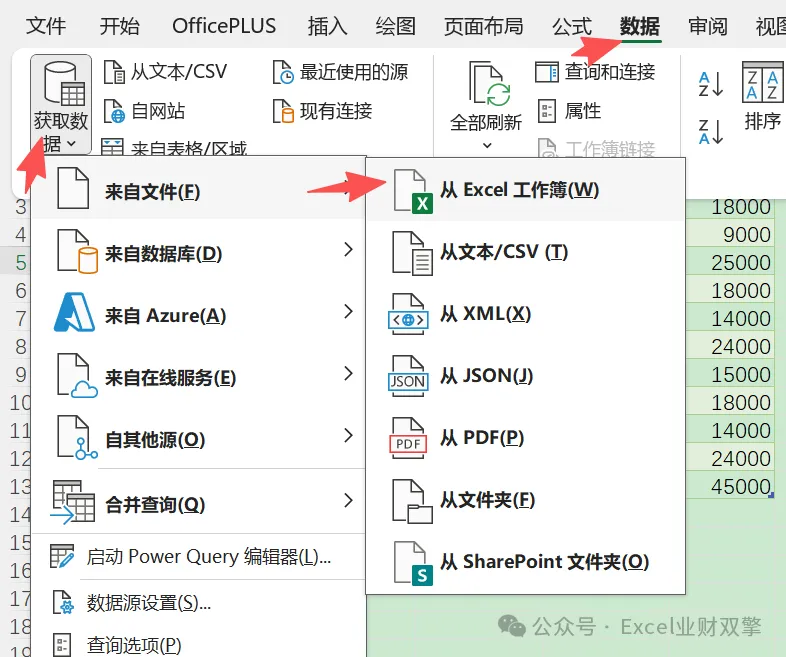Image resolution: width=786 pixels, height=657 pixels.
Task: Click the 现有连接 icon
Action: 283,111
